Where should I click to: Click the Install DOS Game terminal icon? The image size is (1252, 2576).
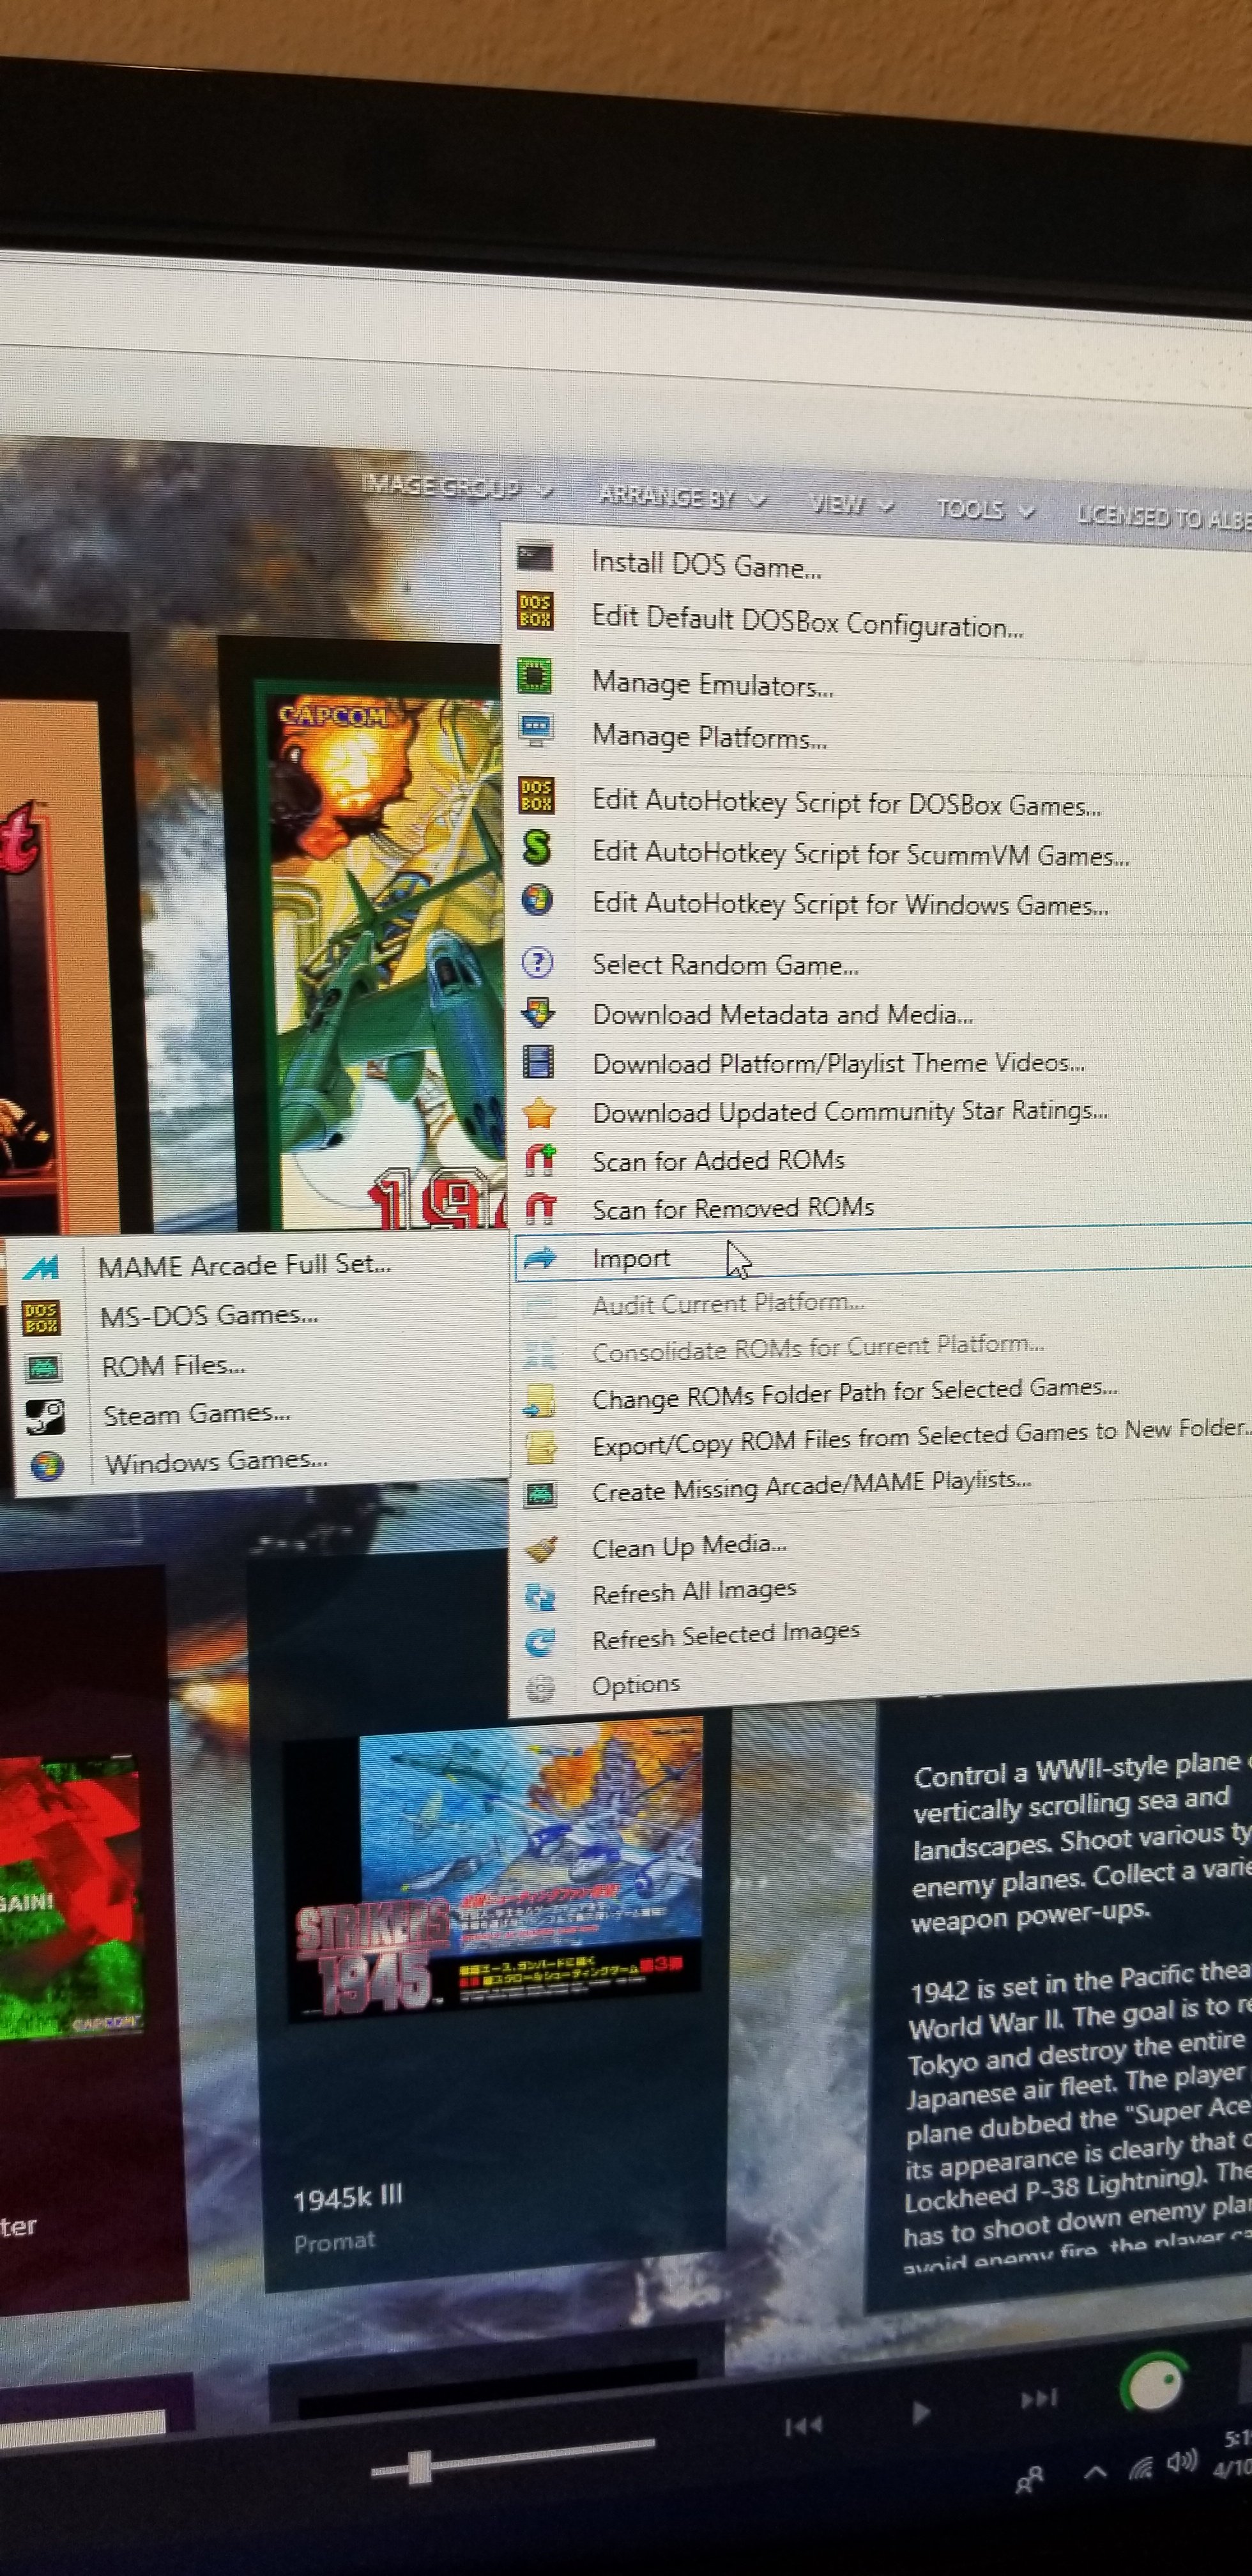[x=534, y=556]
